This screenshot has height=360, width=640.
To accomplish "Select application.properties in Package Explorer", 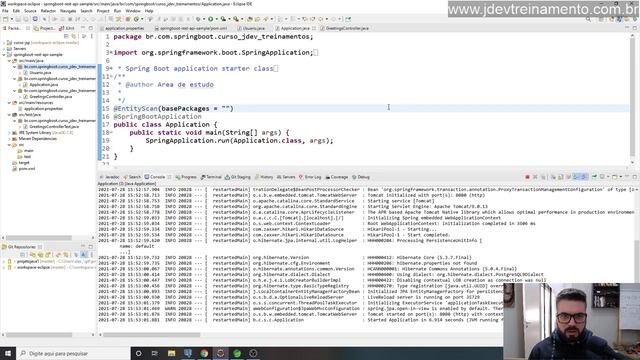I will pos(40,109).
